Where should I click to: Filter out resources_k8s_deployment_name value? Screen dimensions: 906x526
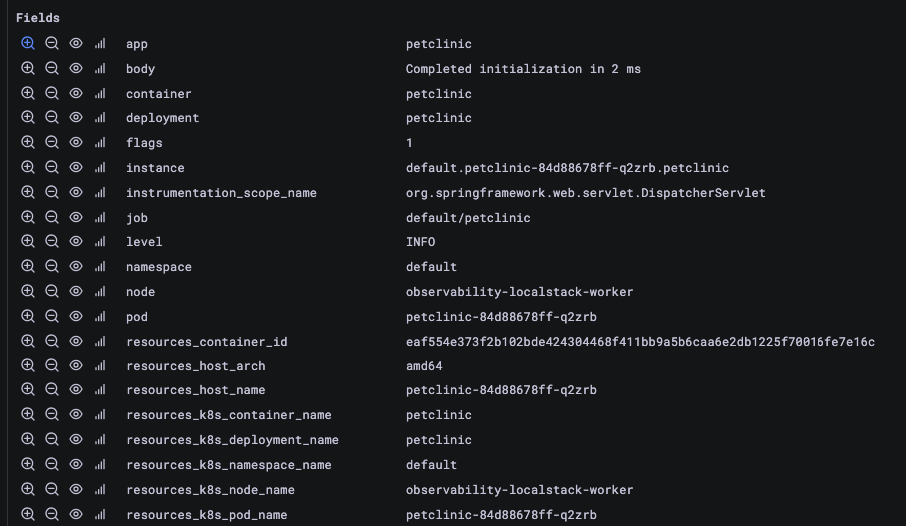(x=52, y=440)
